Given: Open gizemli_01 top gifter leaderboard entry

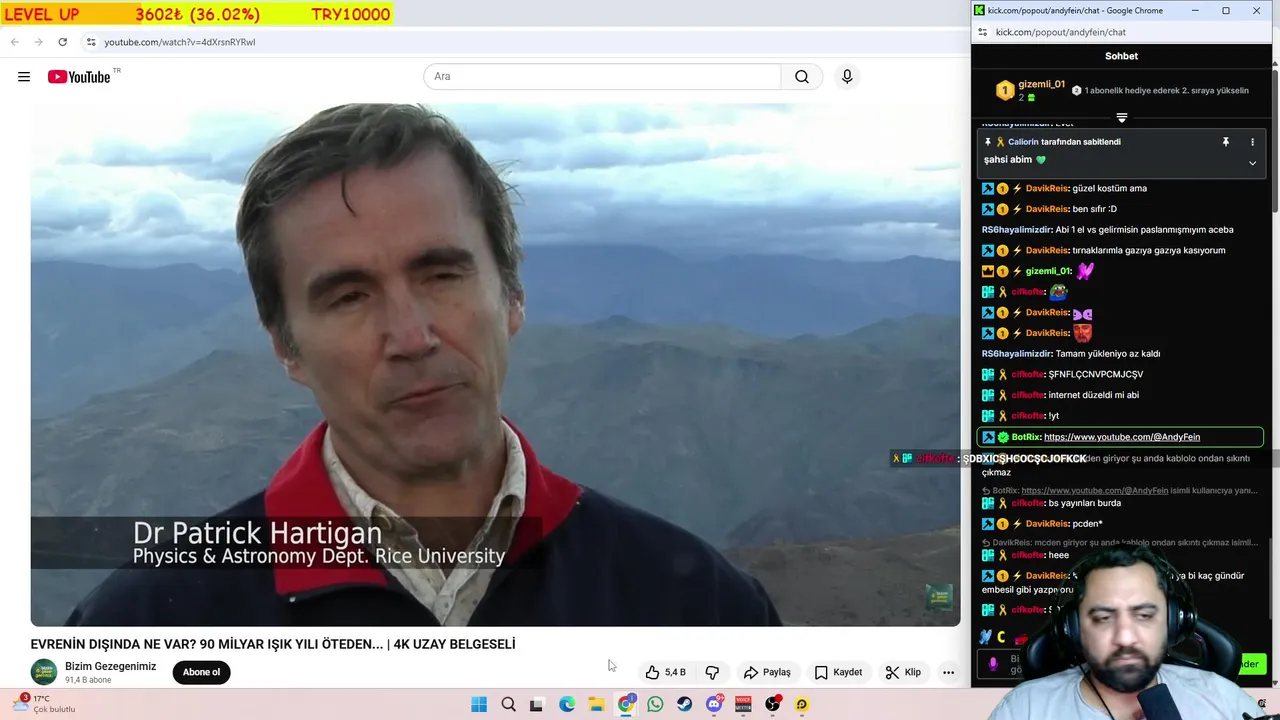Looking at the screenshot, I should point(1031,90).
